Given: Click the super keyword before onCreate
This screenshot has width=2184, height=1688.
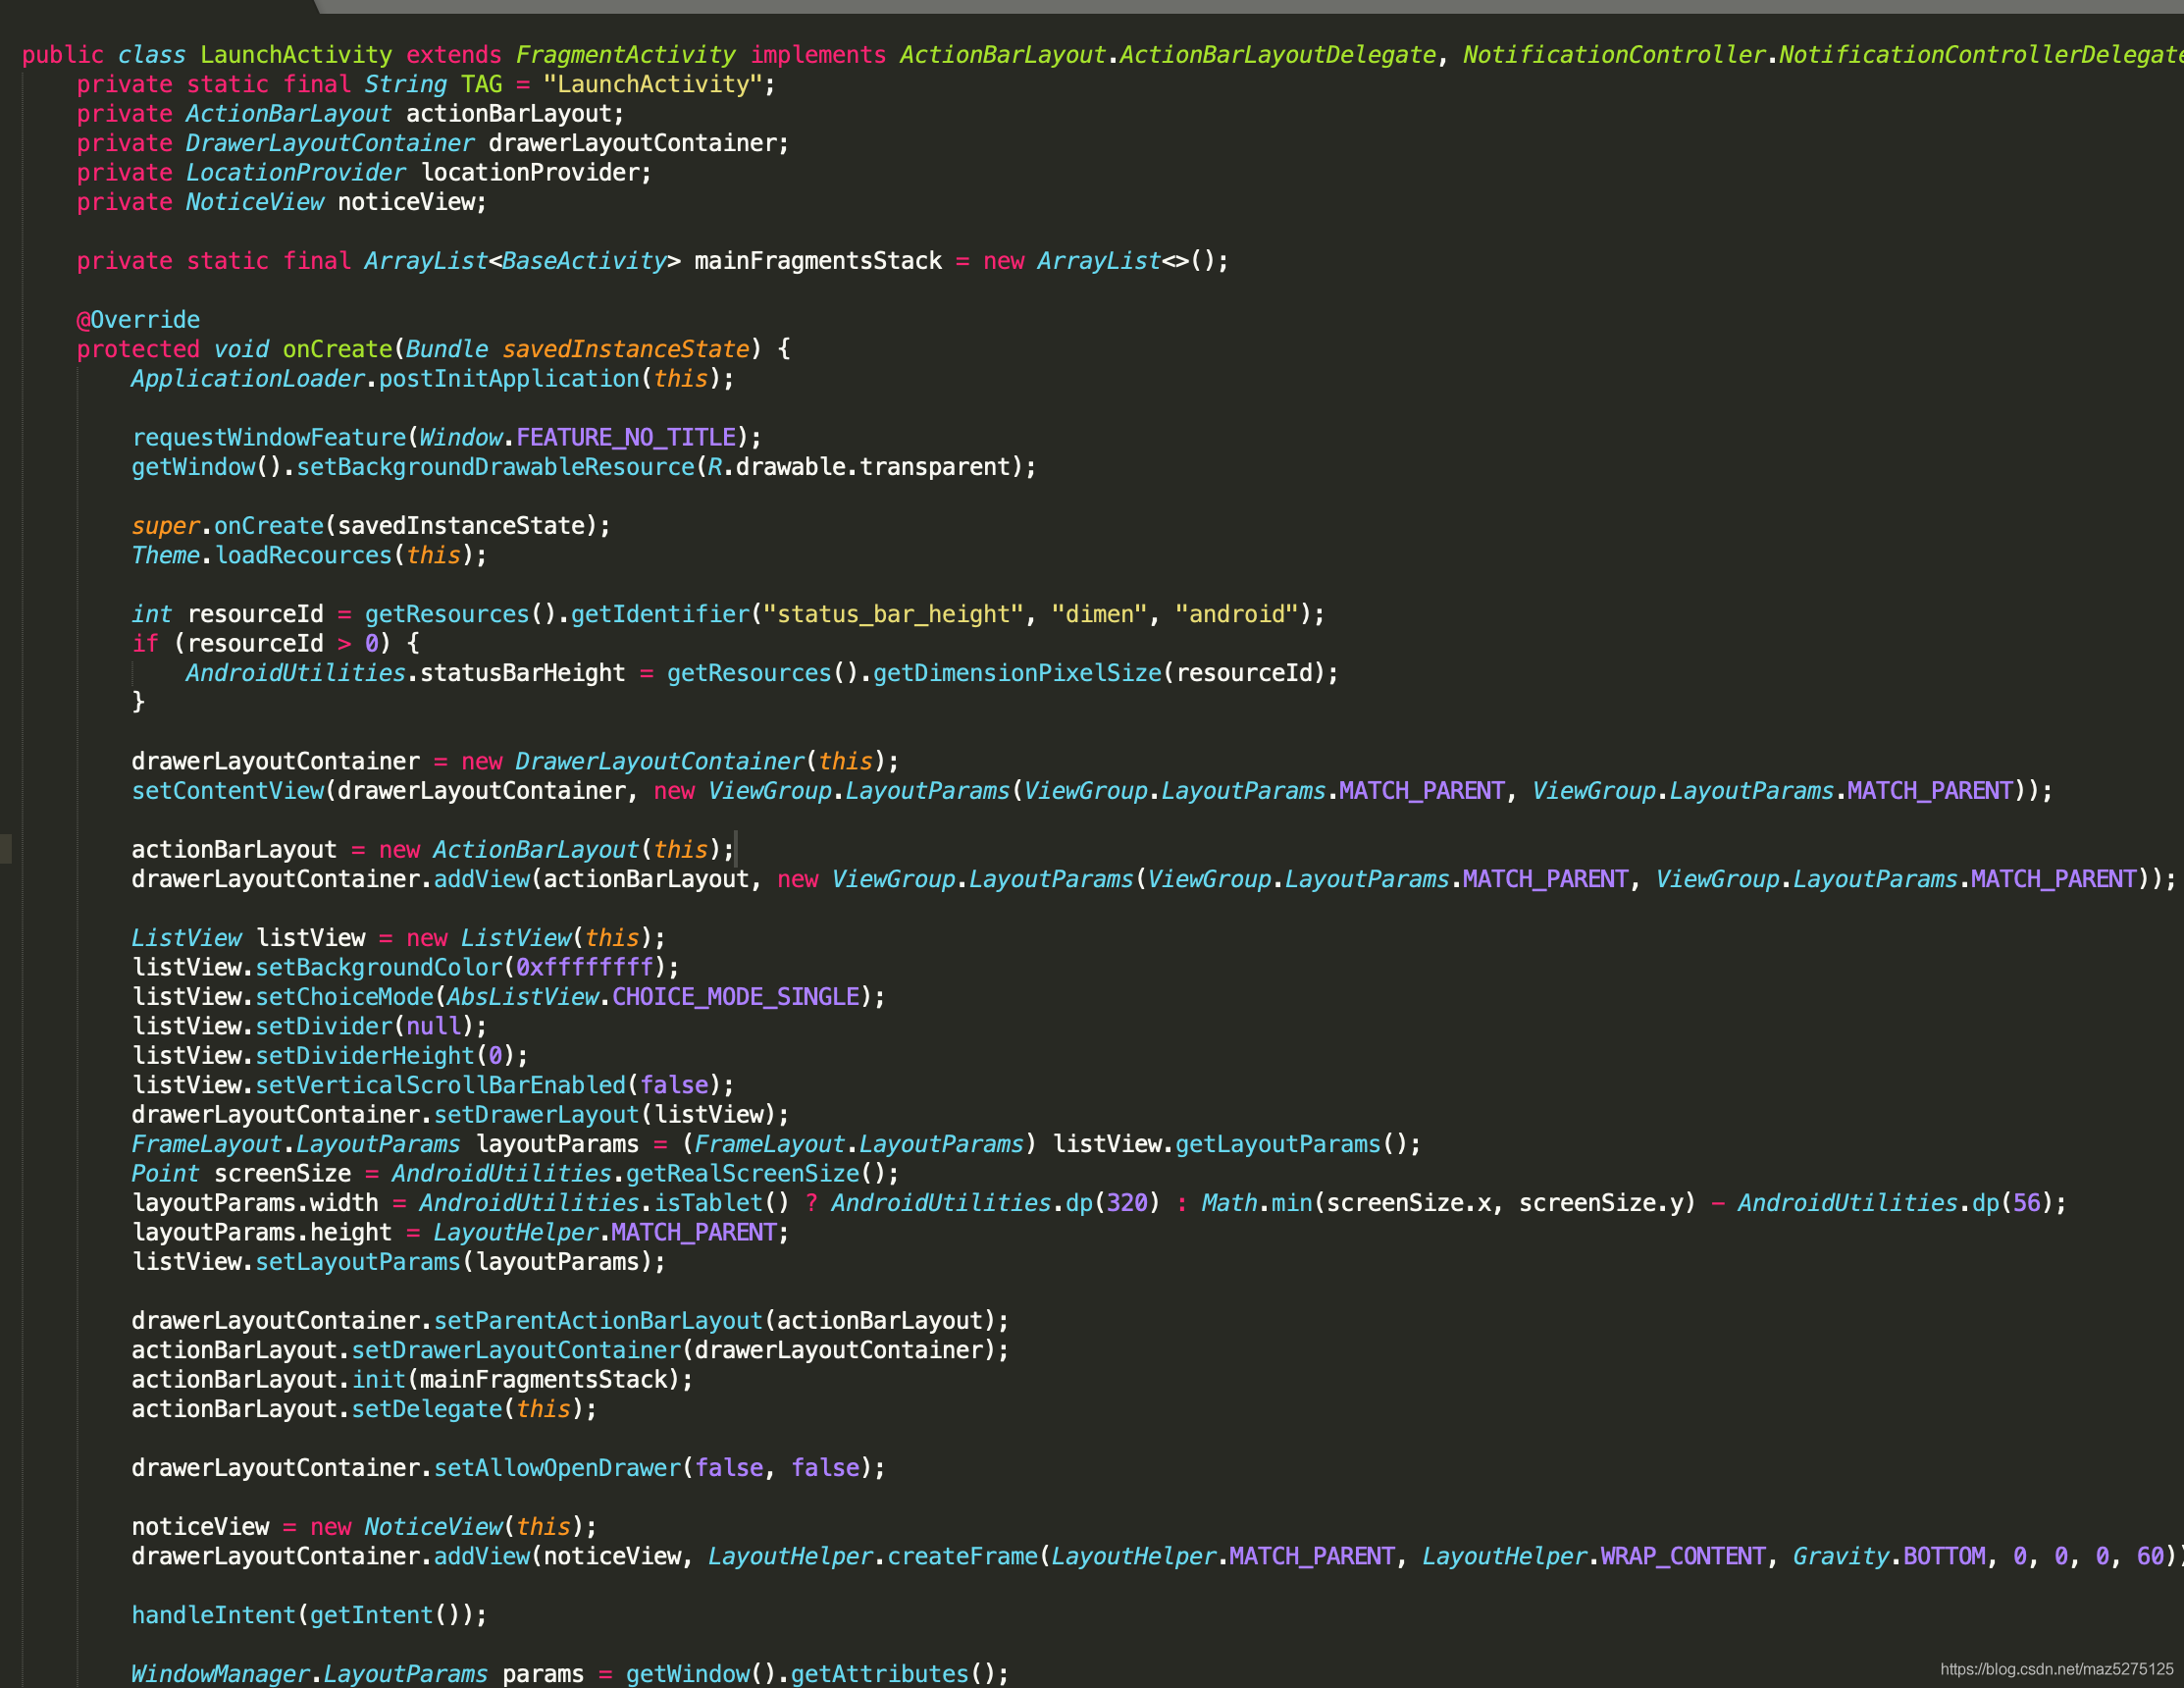Looking at the screenshot, I should pyautogui.click(x=166, y=526).
